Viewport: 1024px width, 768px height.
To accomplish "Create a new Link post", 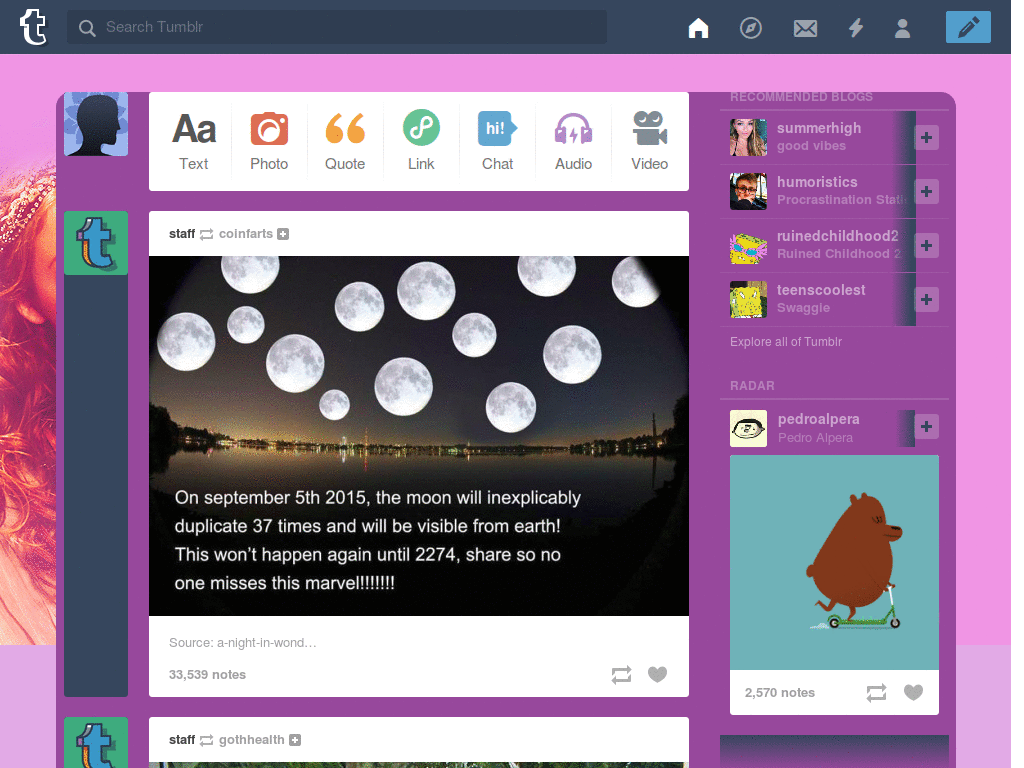I will [x=421, y=141].
